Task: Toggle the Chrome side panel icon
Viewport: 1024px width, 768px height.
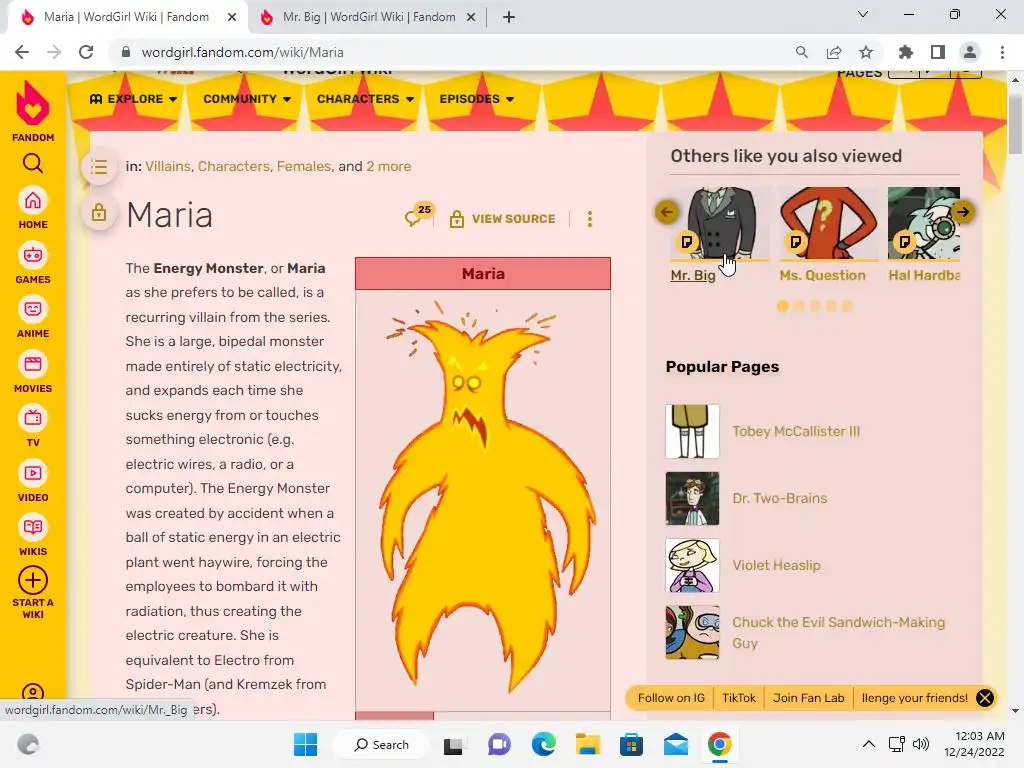Action: point(938,52)
